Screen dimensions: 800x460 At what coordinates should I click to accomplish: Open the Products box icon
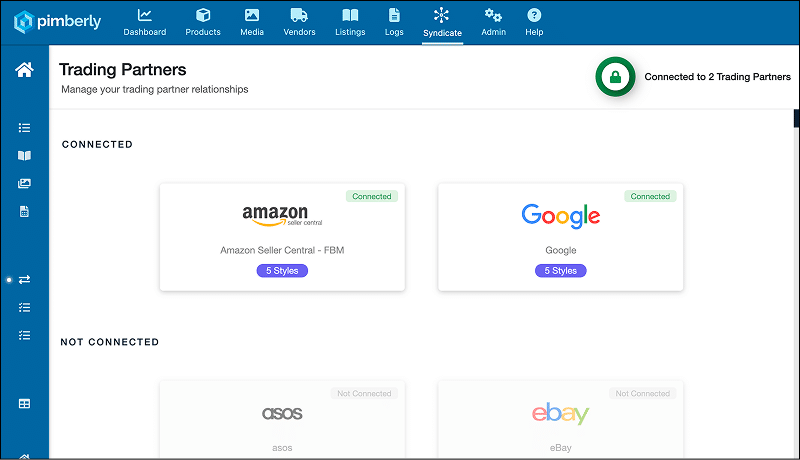[x=203, y=15]
